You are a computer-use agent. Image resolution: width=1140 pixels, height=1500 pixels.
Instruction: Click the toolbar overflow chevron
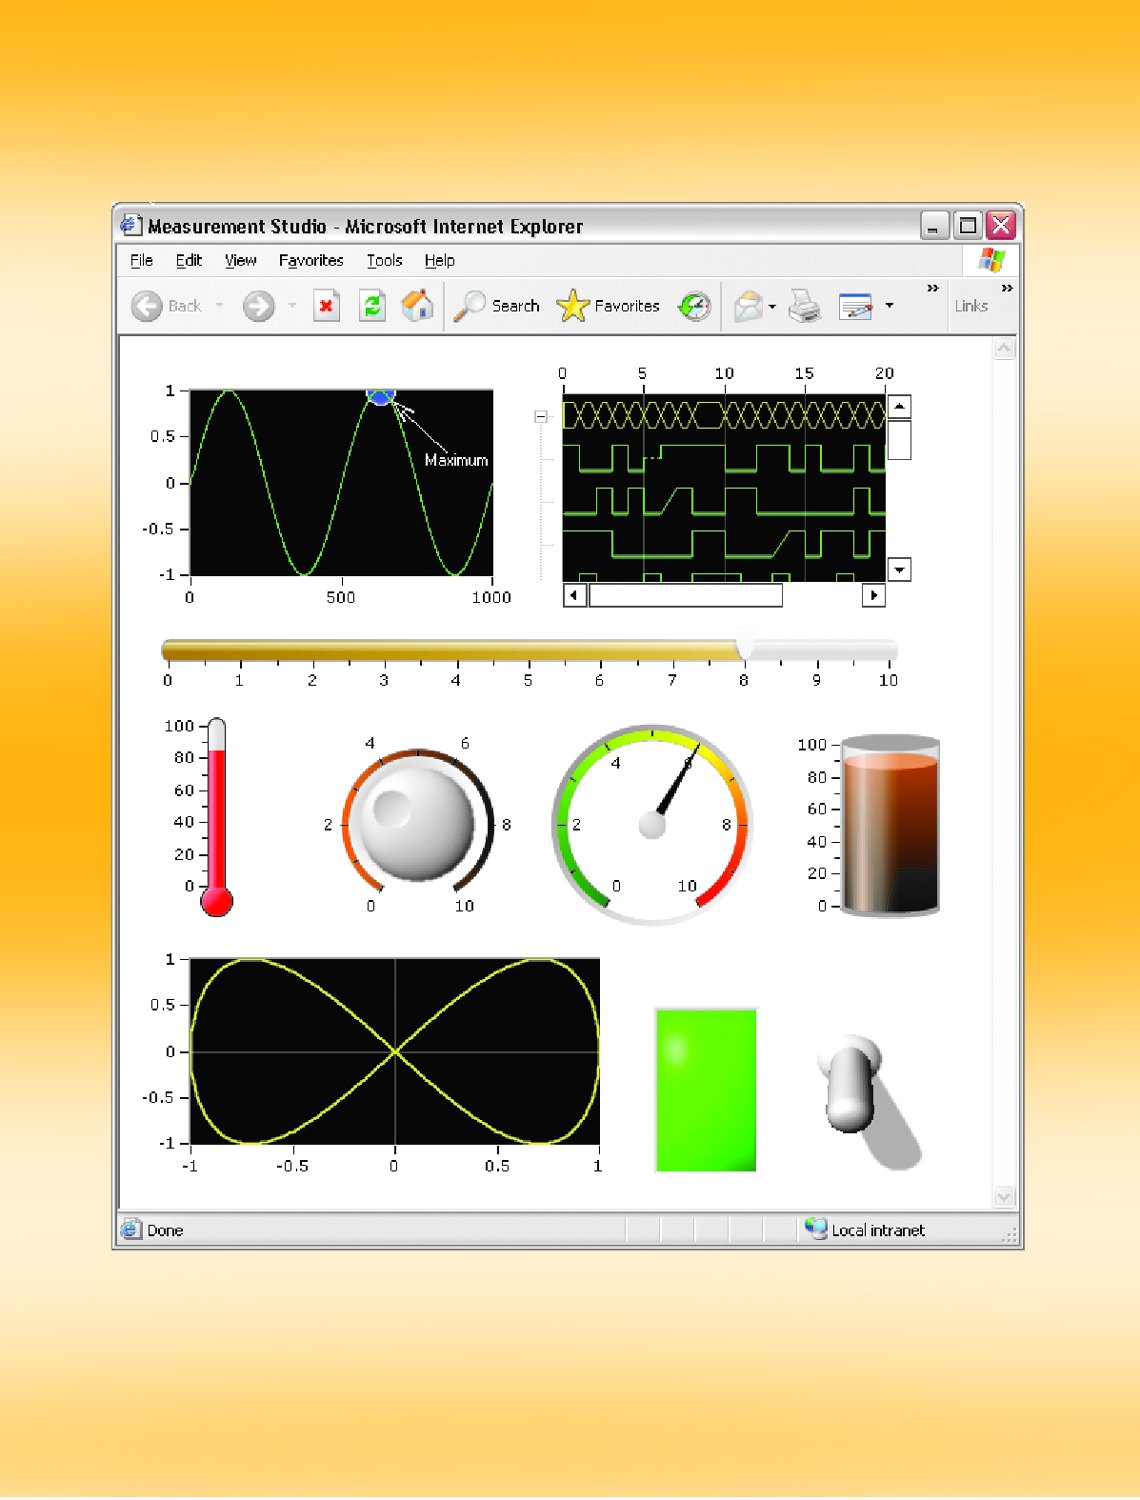click(931, 290)
